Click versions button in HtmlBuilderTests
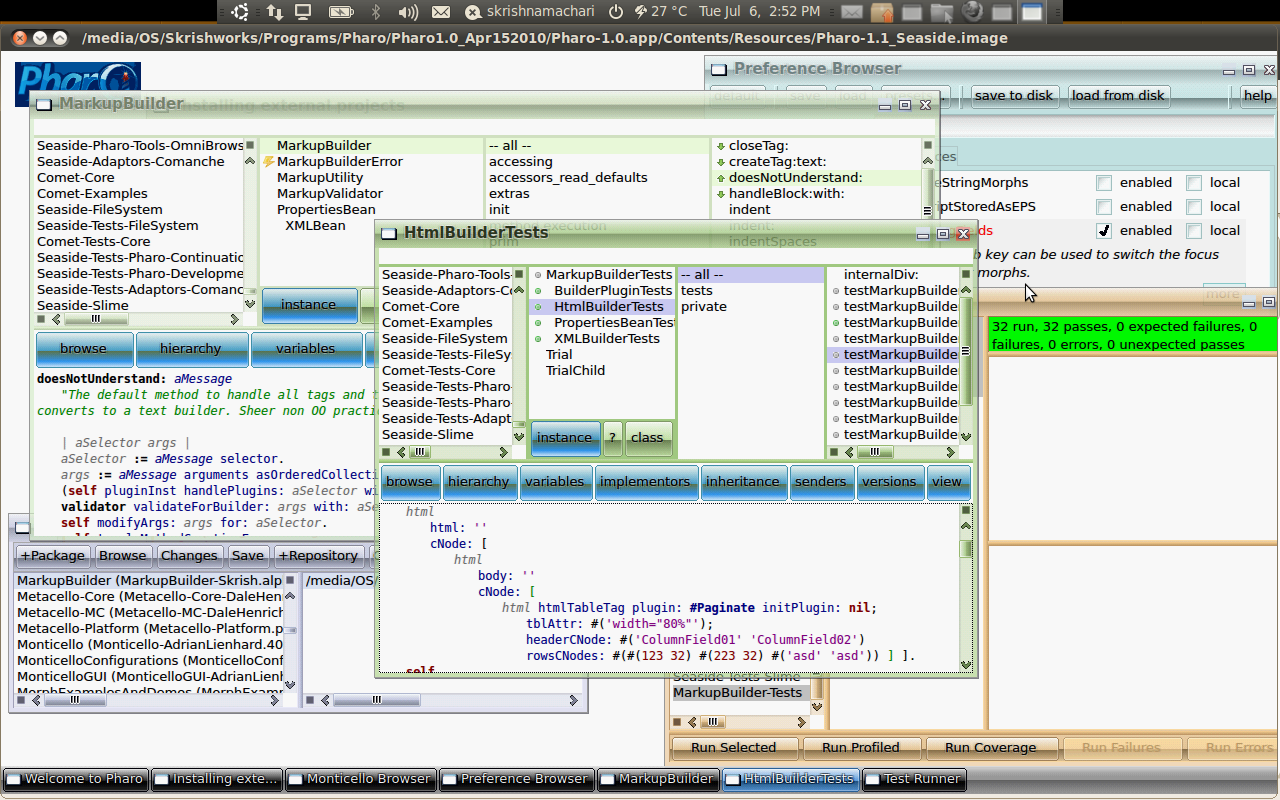The width and height of the screenshot is (1280, 800). pyautogui.click(x=889, y=482)
